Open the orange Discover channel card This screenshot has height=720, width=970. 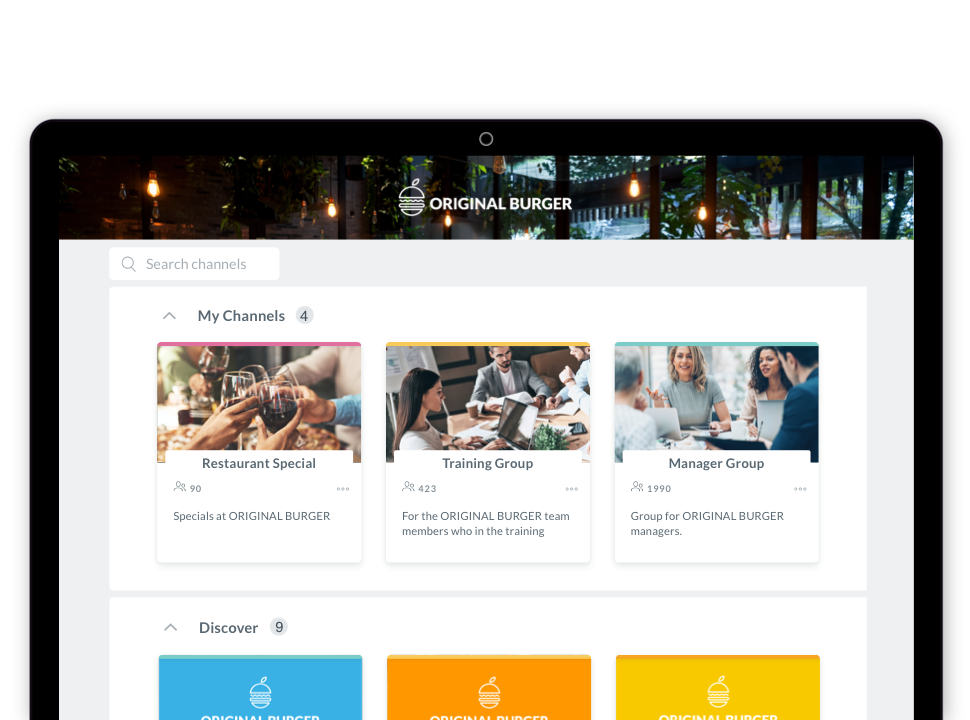click(x=489, y=687)
